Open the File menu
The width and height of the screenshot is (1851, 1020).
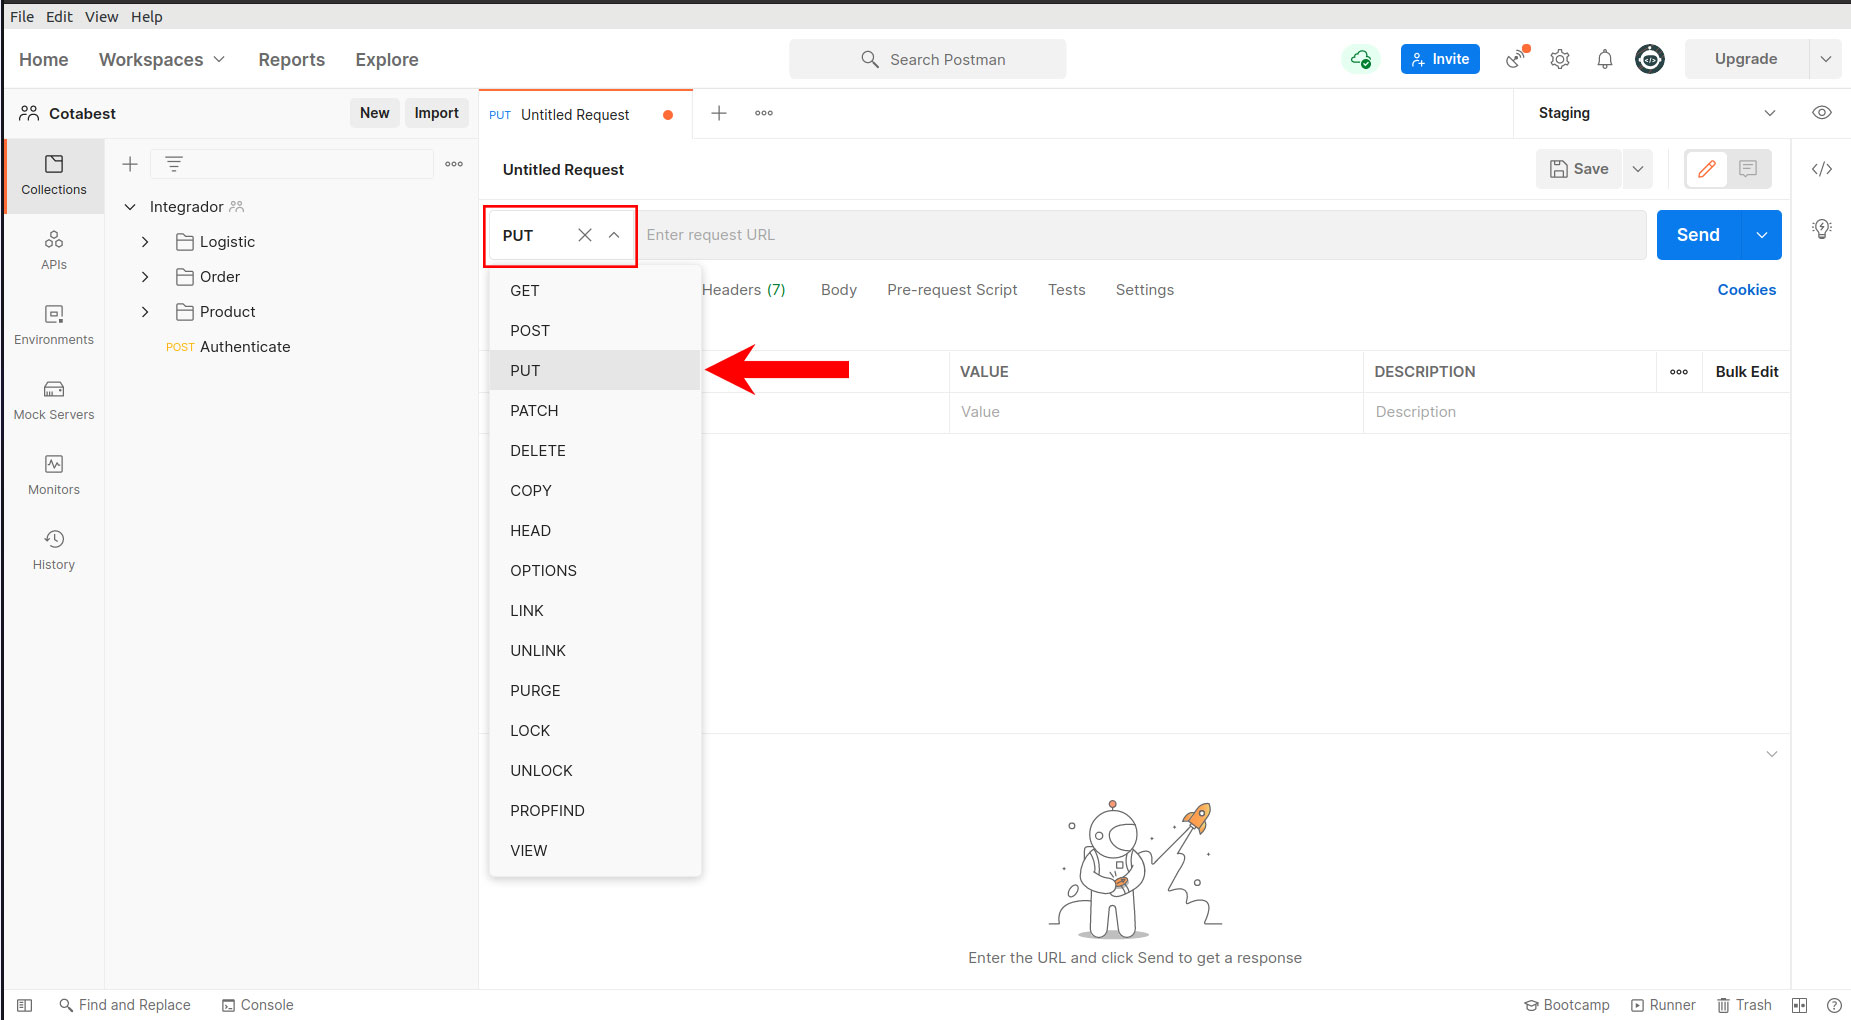(22, 17)
